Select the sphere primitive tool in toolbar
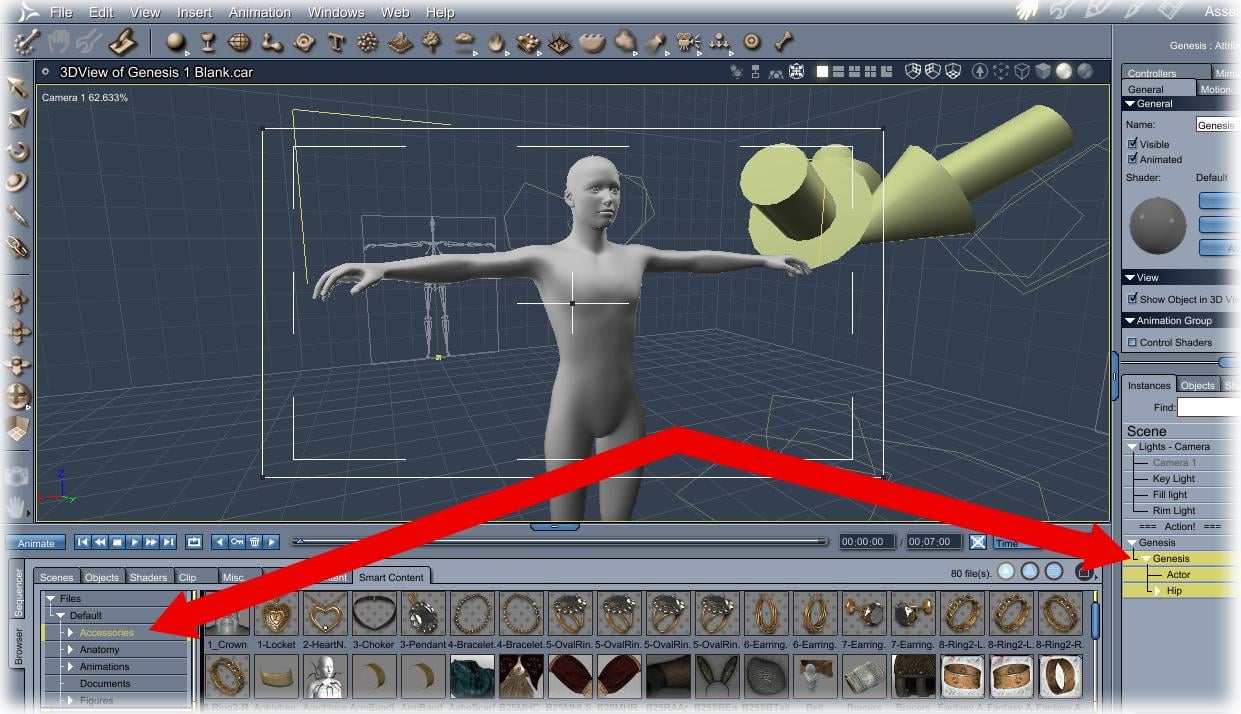 176,41
